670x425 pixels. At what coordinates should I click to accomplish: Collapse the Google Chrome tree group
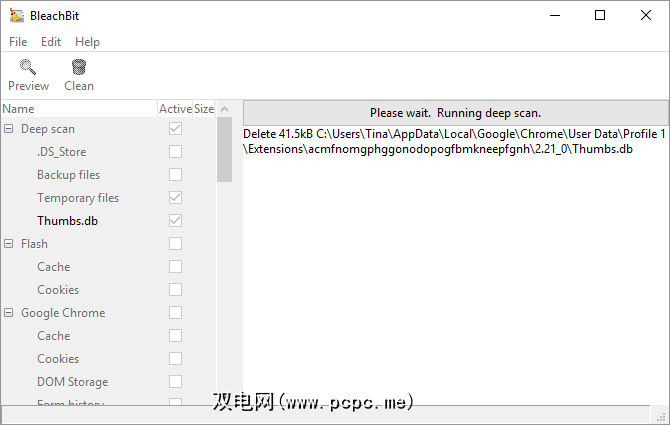(9, 313)
